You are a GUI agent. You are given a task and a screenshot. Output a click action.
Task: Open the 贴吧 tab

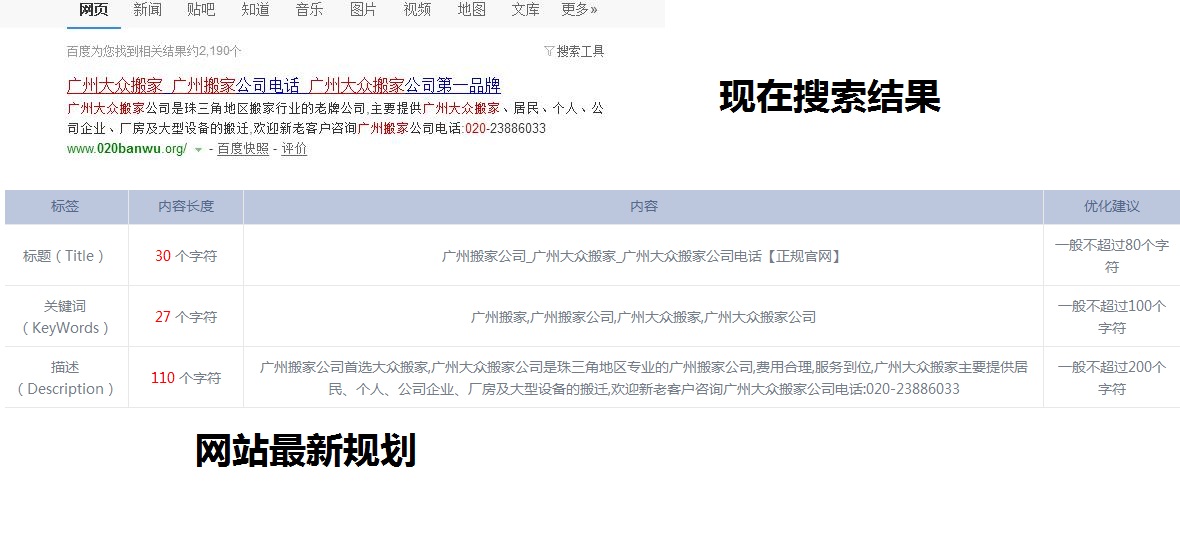pyautogui.click(x=201, y=10)
